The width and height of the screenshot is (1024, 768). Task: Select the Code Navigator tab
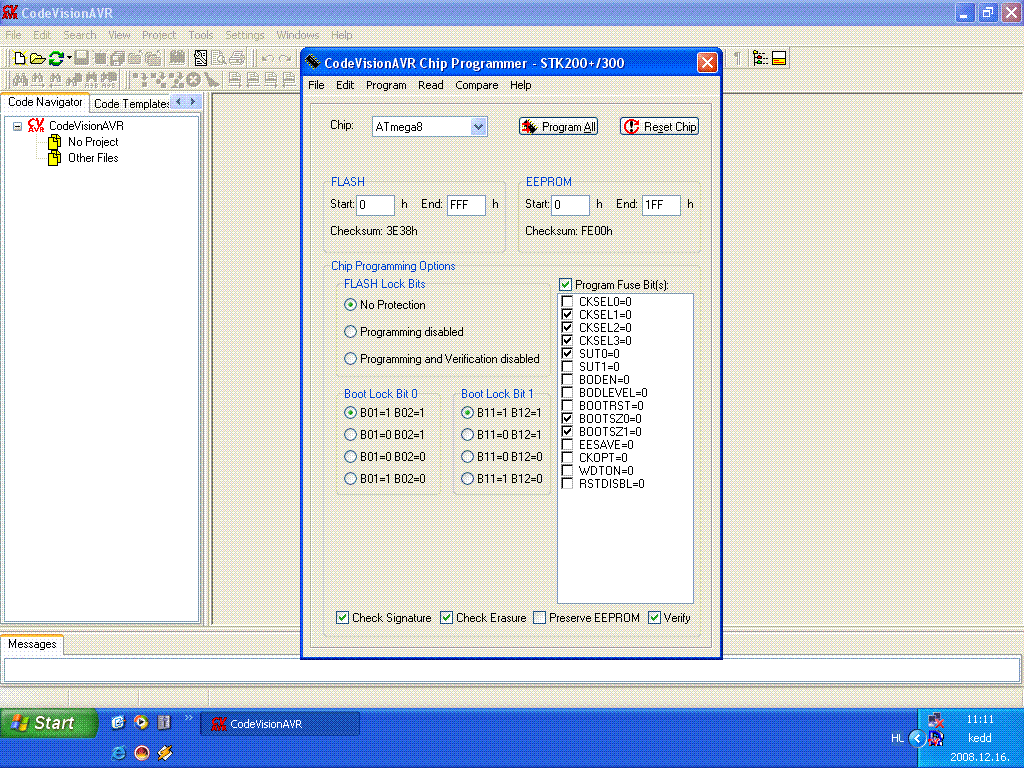[x=45, y=102]
